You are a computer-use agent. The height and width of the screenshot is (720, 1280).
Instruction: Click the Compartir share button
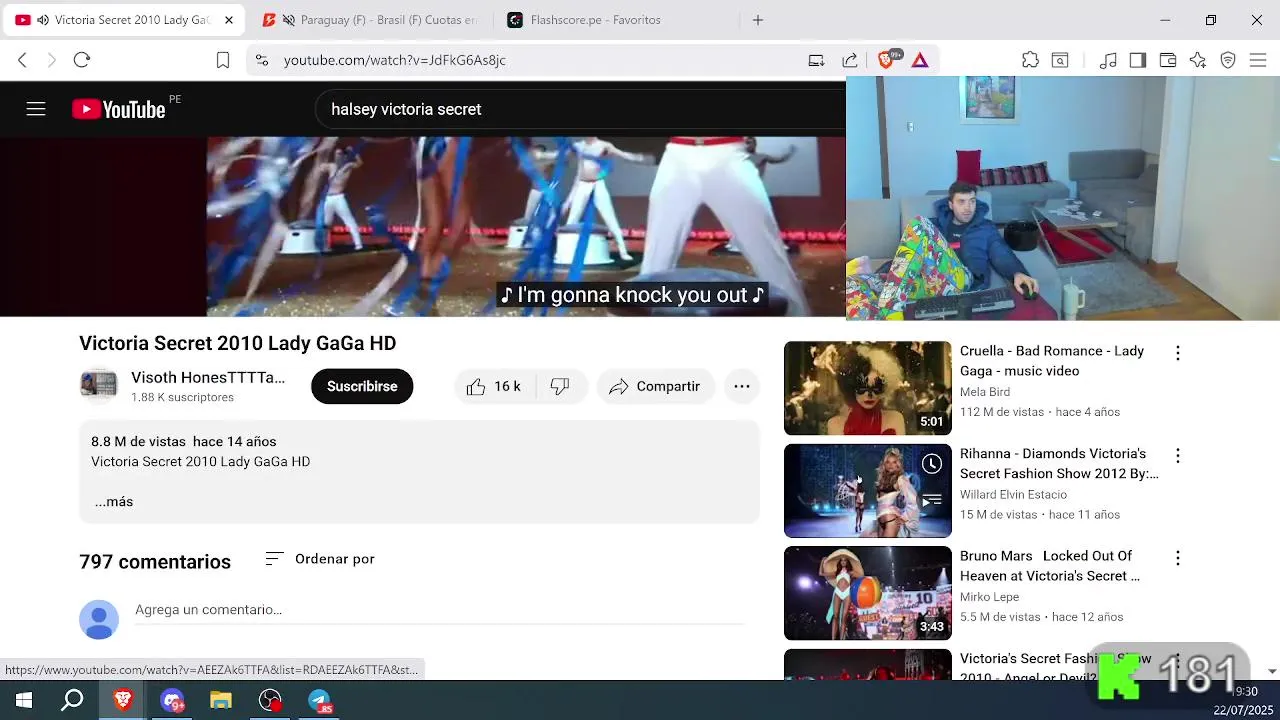click(656, 386)
